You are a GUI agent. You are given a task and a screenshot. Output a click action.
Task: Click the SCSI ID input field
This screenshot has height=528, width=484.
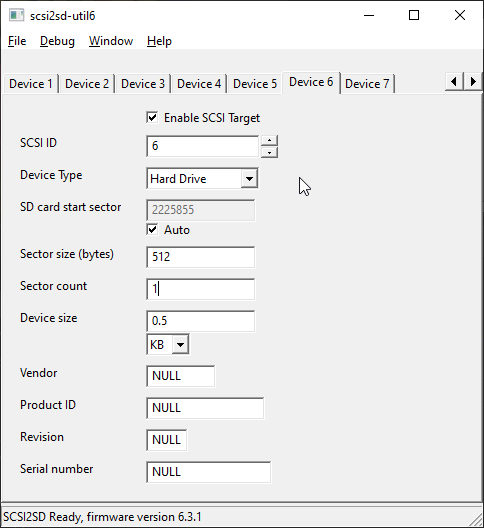click(203, 146)
